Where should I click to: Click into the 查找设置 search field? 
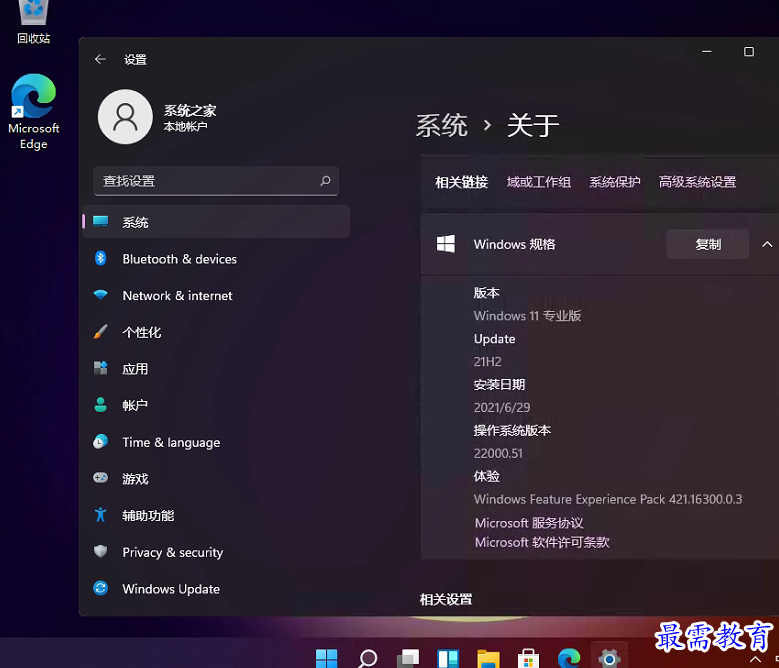coord(216,181)
